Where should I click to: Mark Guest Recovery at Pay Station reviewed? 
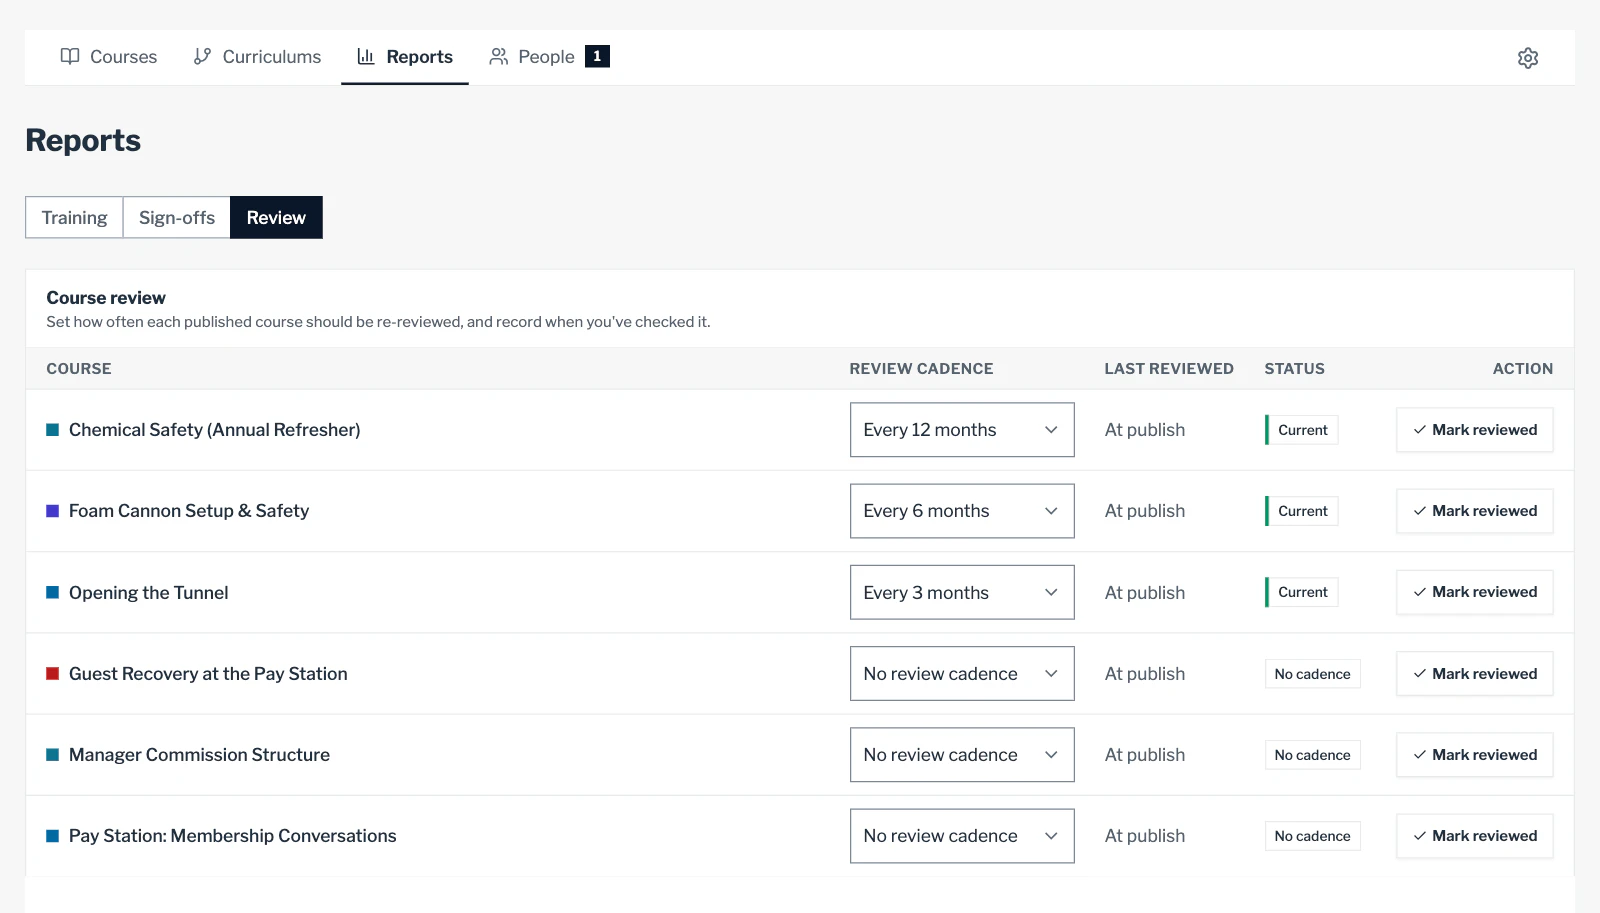pyautogui.click(x=1475, y=673)
